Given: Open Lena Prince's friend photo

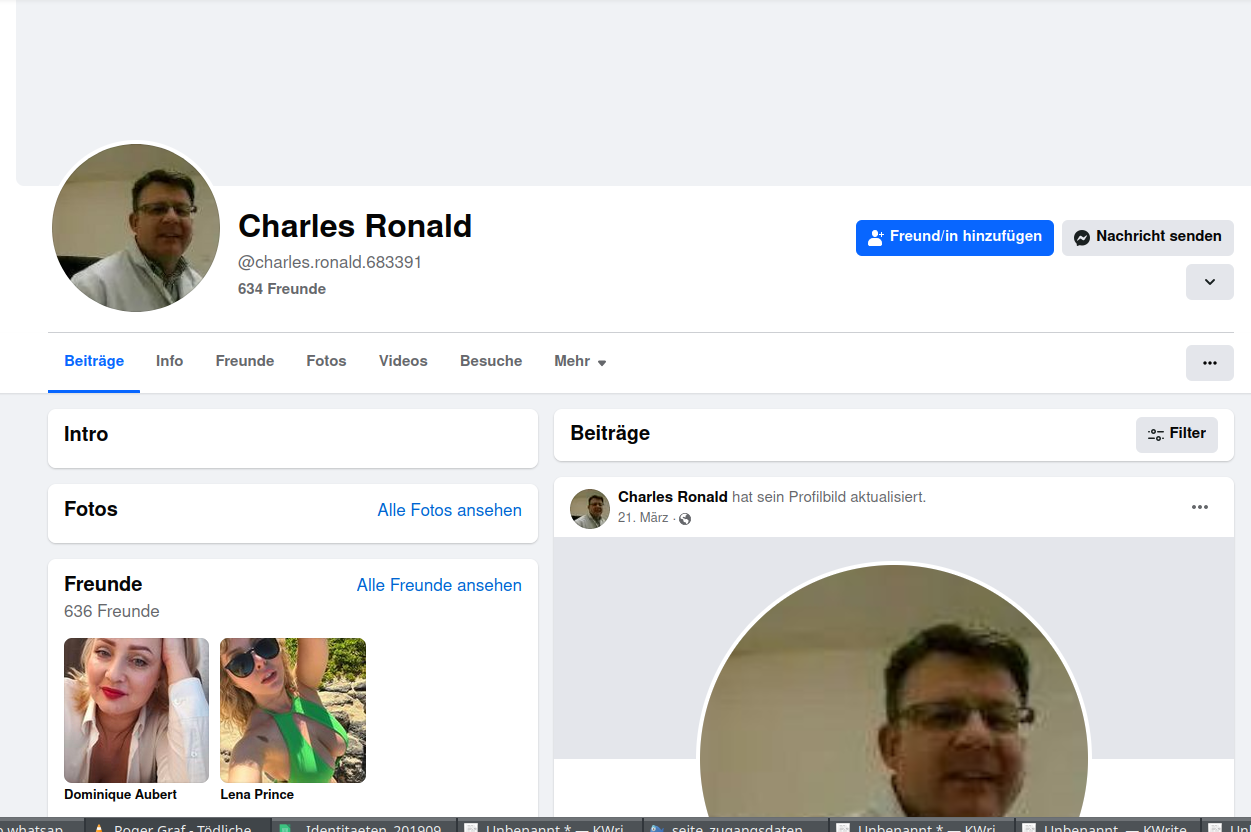Looking at the screenshot, I should (293, 710).
